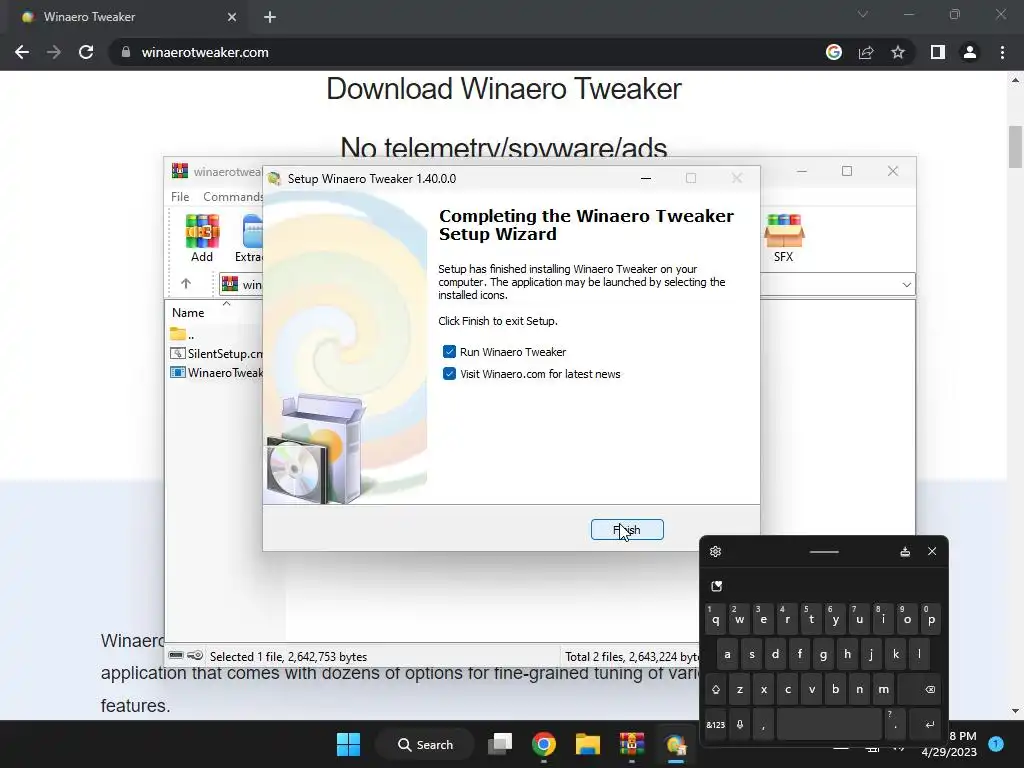Dock the touch keyboard icon
Screen dimensions: 1024x768
(x=905, y=552)
